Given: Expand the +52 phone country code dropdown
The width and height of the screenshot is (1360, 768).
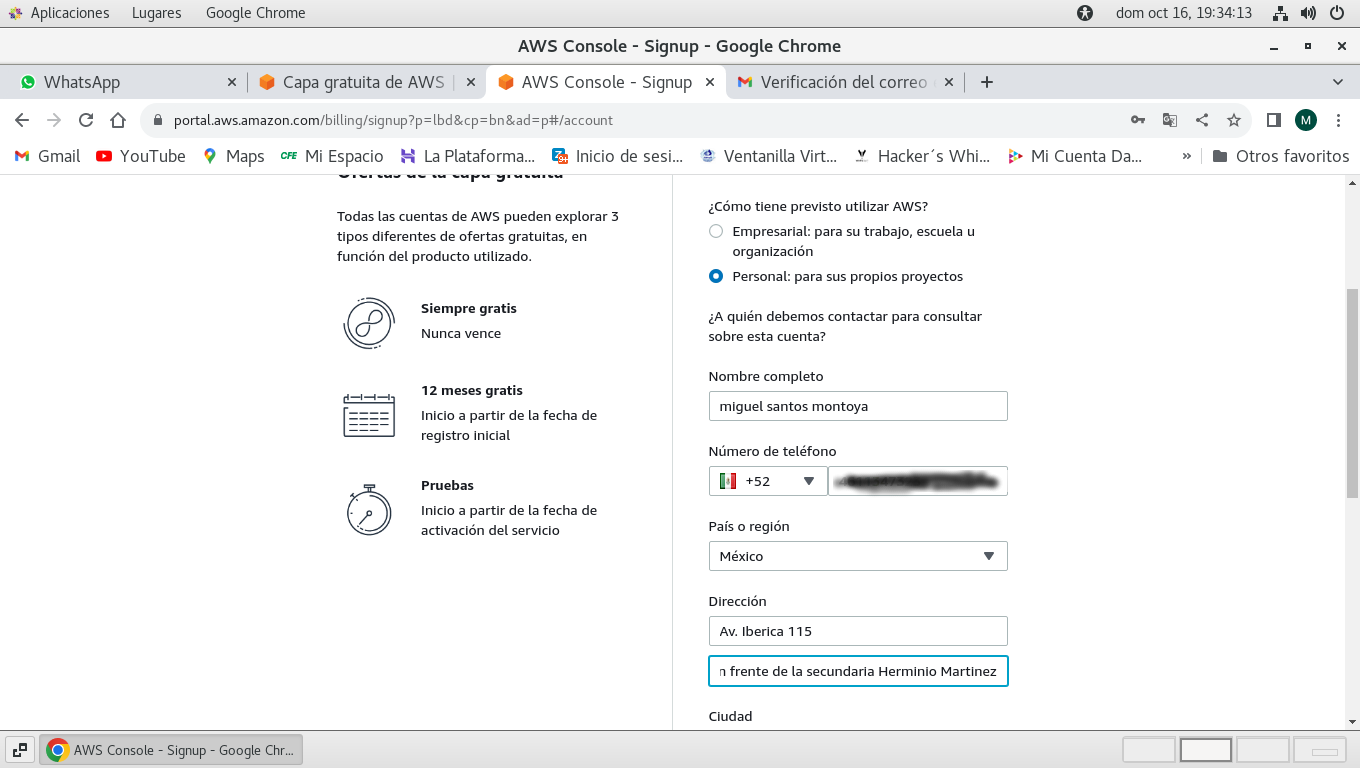Looking at the screenshot, I should tap(768, 481).
